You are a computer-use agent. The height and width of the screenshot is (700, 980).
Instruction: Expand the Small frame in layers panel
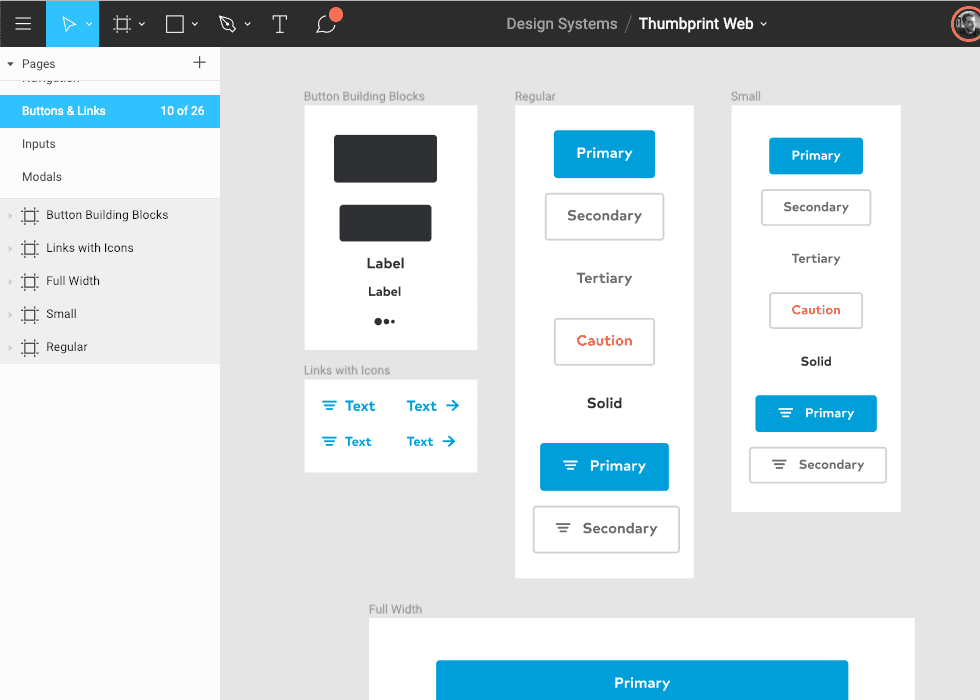[x=10, y=314]
